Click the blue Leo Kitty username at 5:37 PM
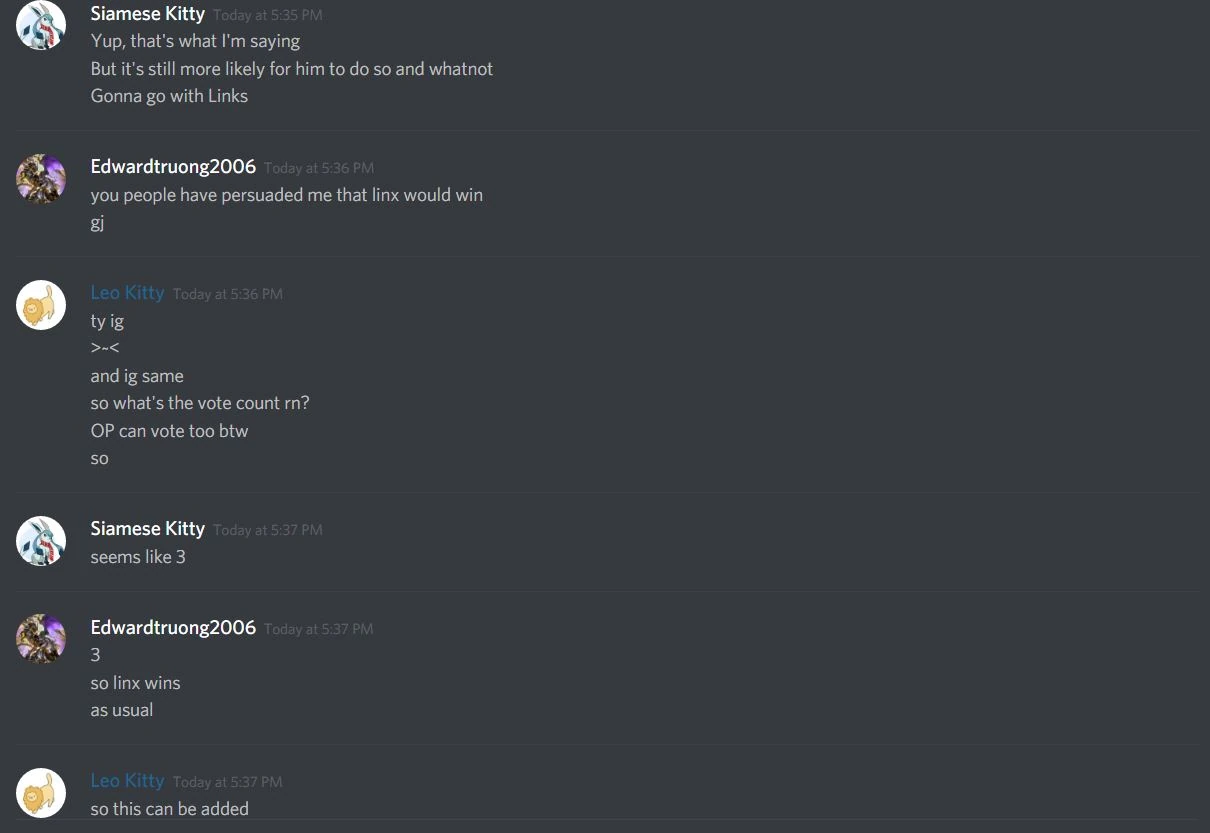The width and height of the screenshot is (1210, 833). click(x=127, y=780)
